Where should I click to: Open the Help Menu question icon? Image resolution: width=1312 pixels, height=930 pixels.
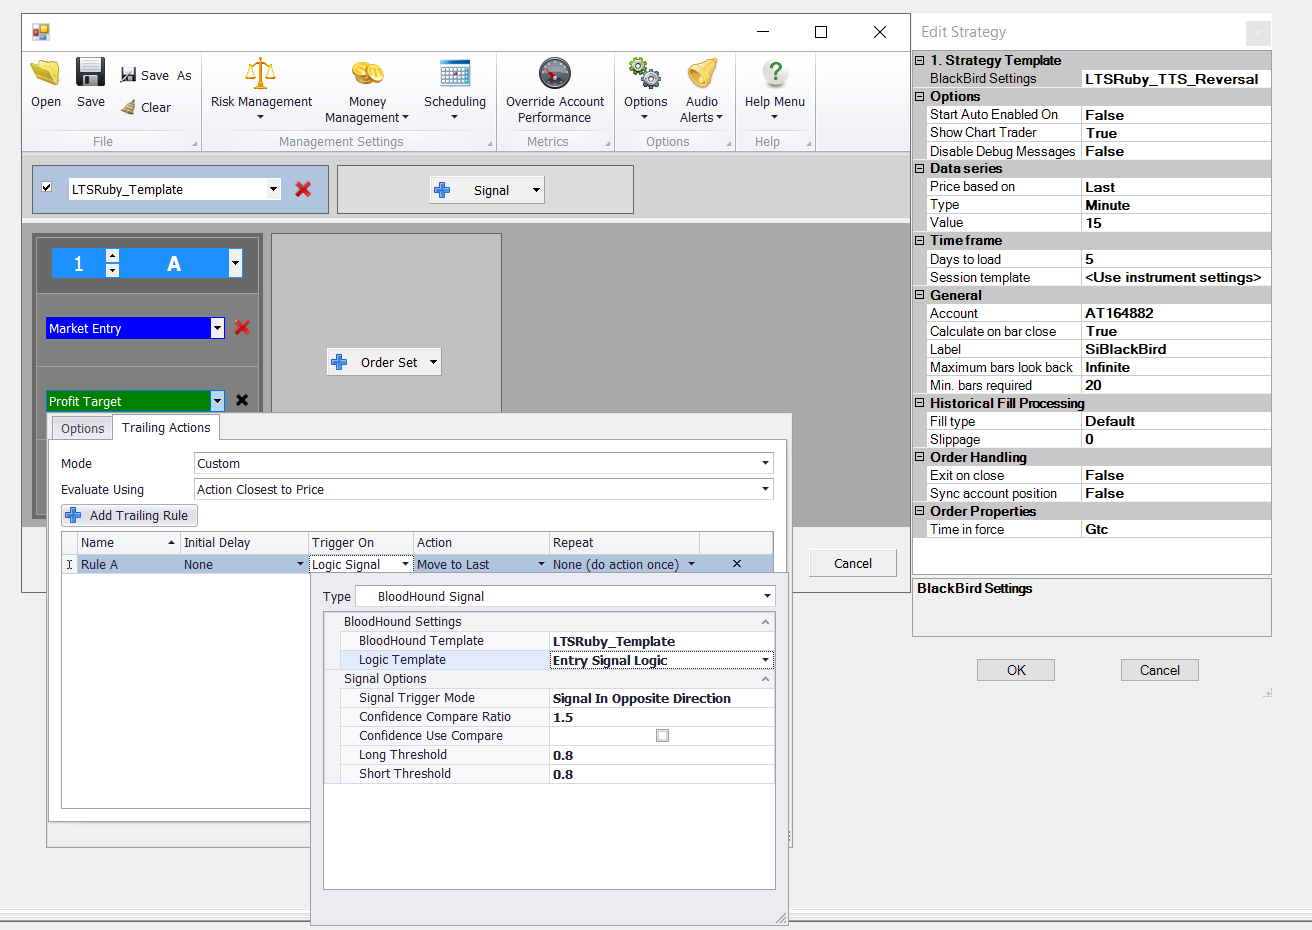[774, 73]
